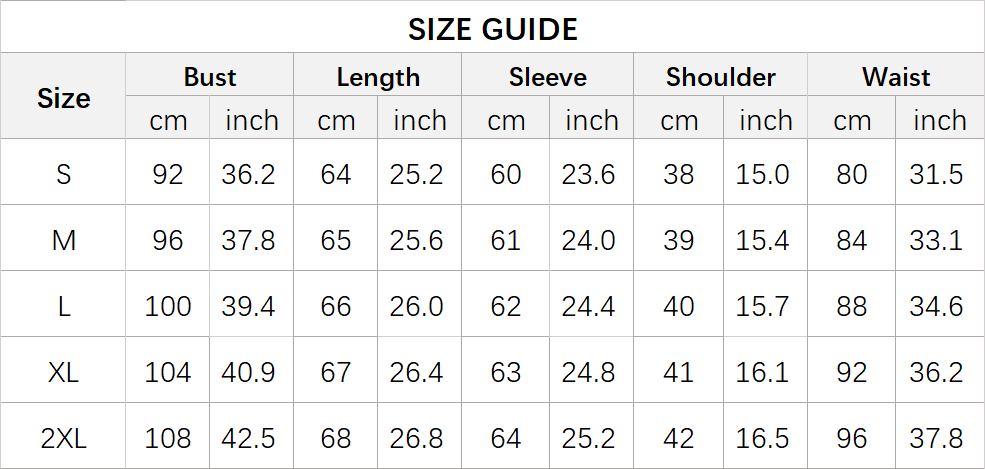The image size is (985, 469).
Task: Select length inch value 26.4
Action: tap(416, 372)
